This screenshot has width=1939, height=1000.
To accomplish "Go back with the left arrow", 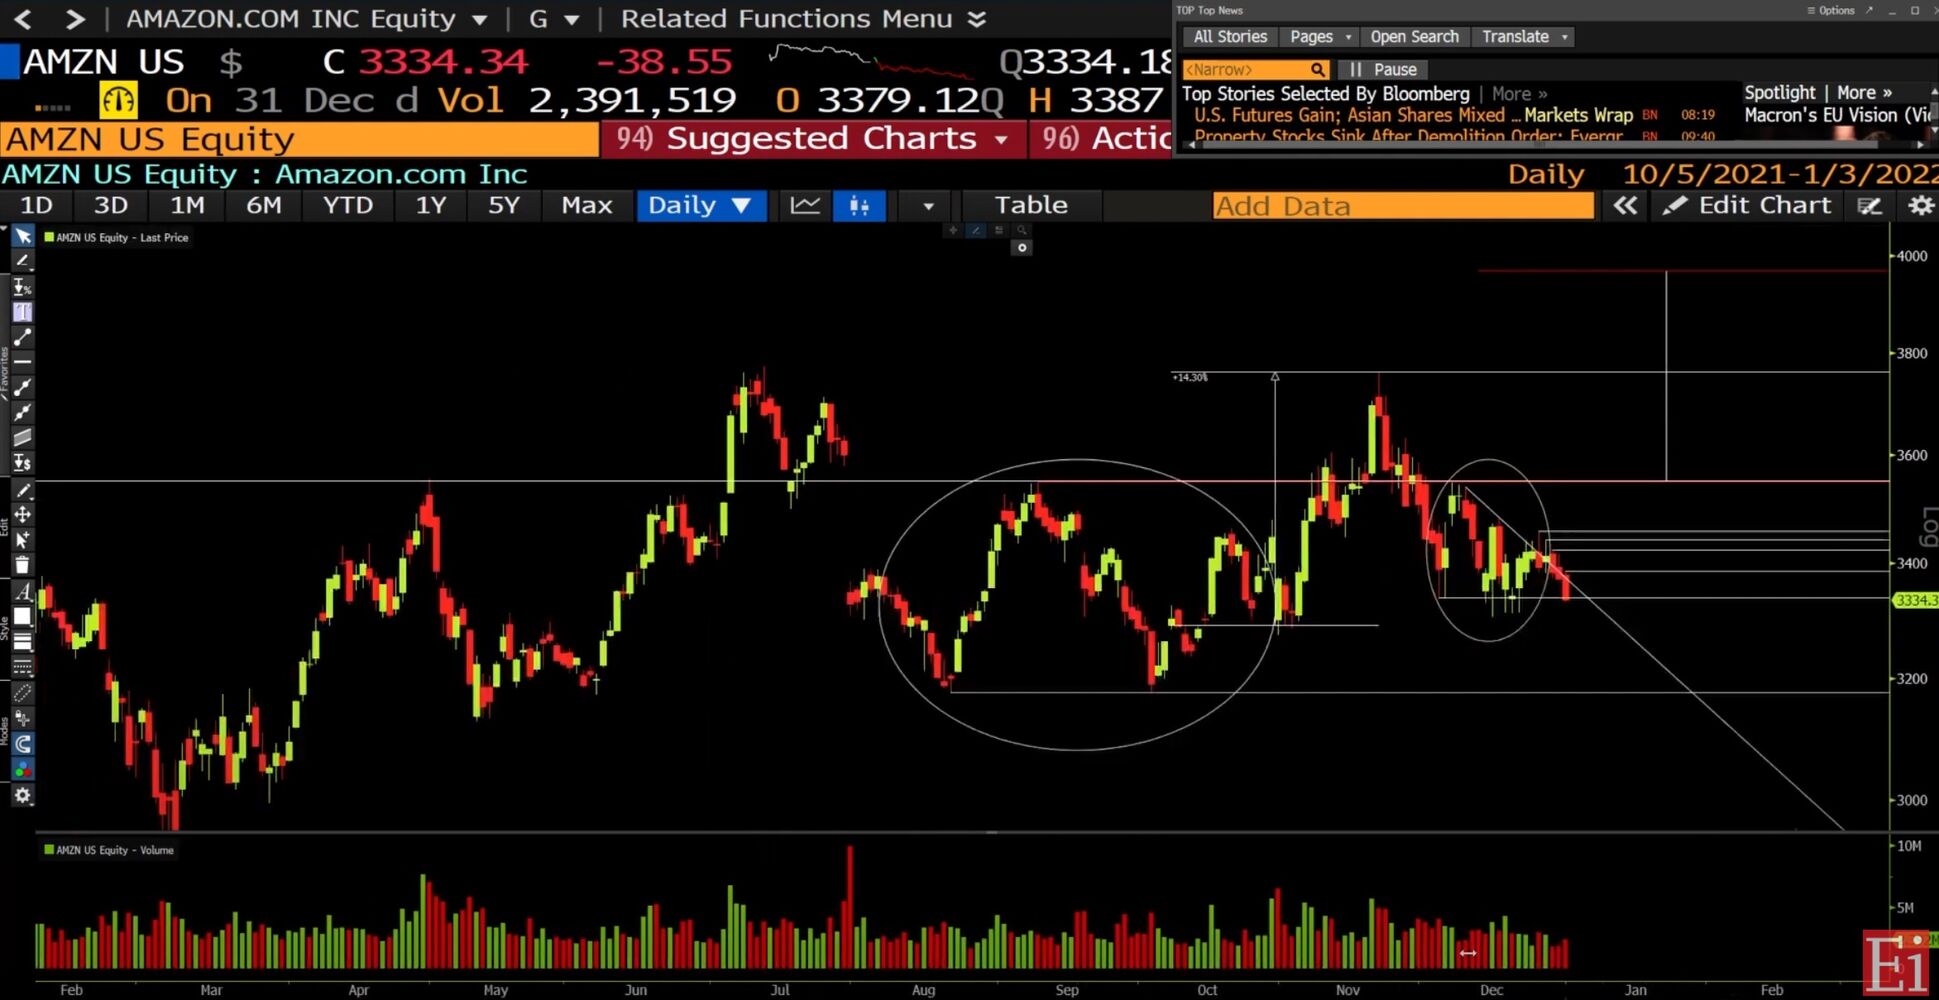I will click(x=24, y=18).
